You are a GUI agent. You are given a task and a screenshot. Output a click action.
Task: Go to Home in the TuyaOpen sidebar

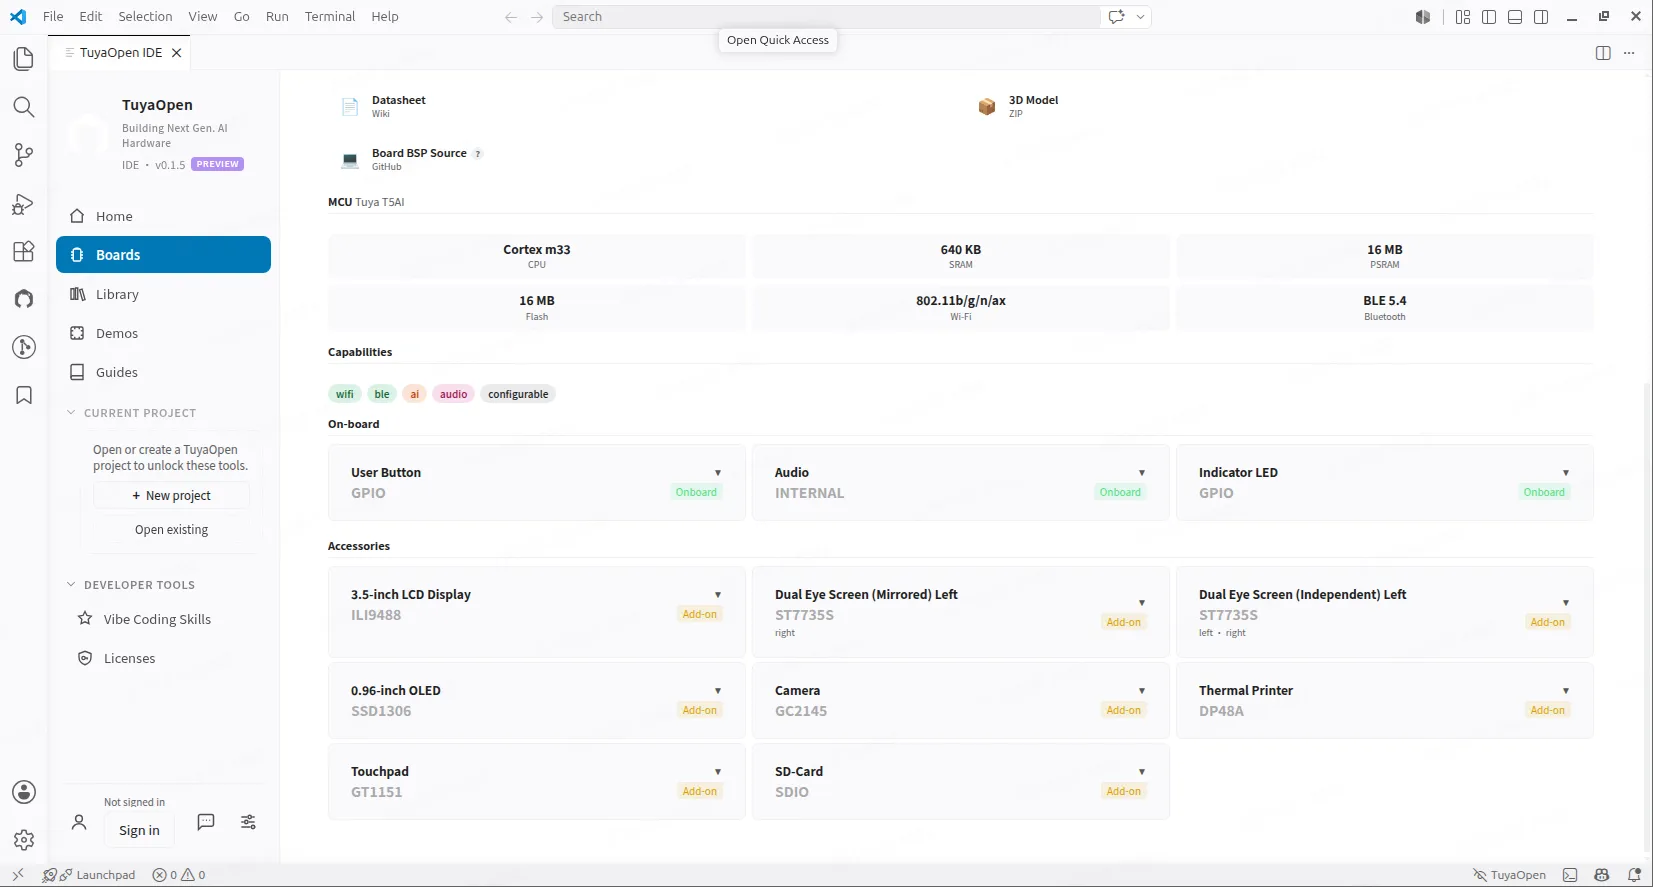tap(163, 216)
